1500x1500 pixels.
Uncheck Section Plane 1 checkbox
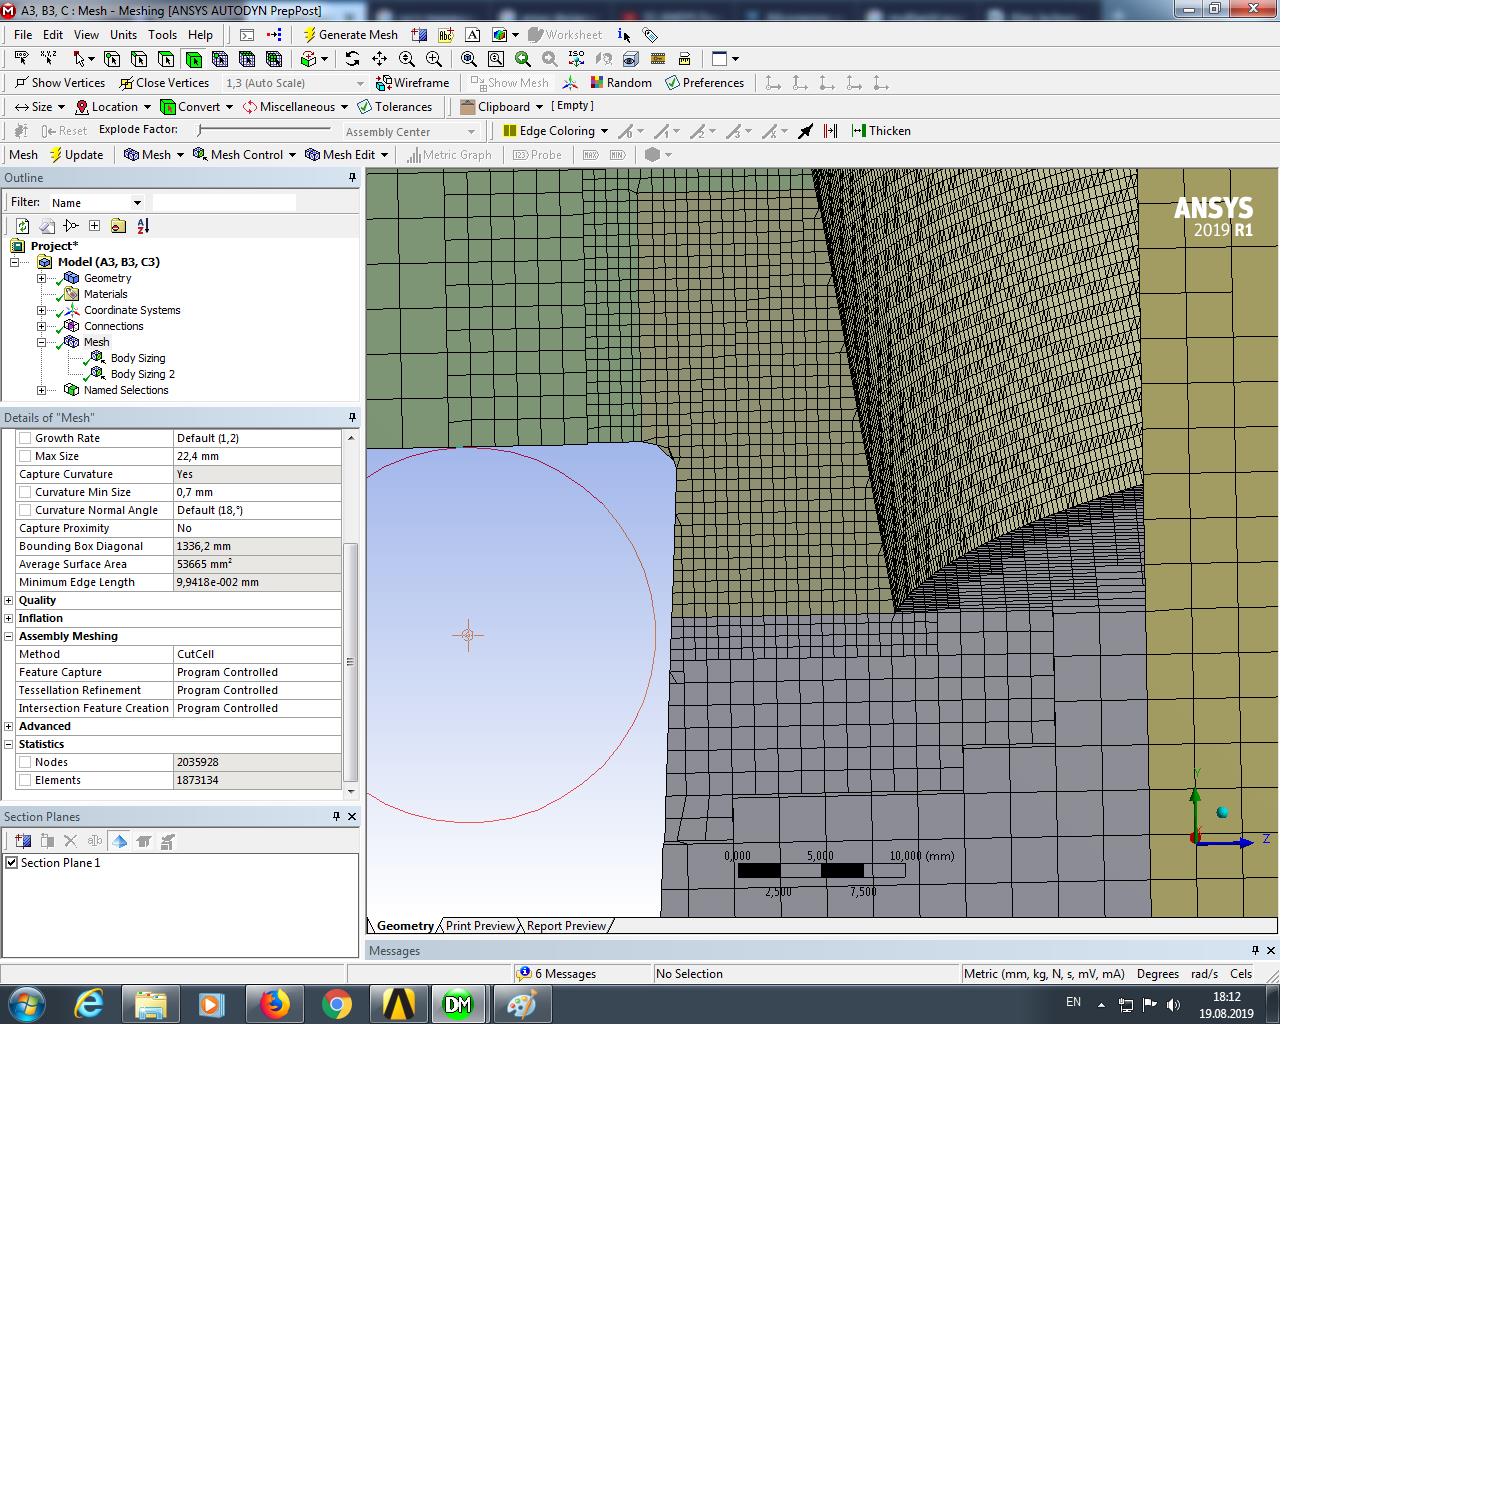12,863
